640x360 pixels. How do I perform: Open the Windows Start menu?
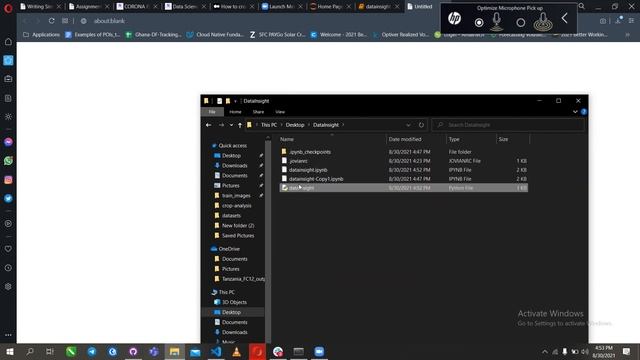pyautogui.click(x=10, y=351)
